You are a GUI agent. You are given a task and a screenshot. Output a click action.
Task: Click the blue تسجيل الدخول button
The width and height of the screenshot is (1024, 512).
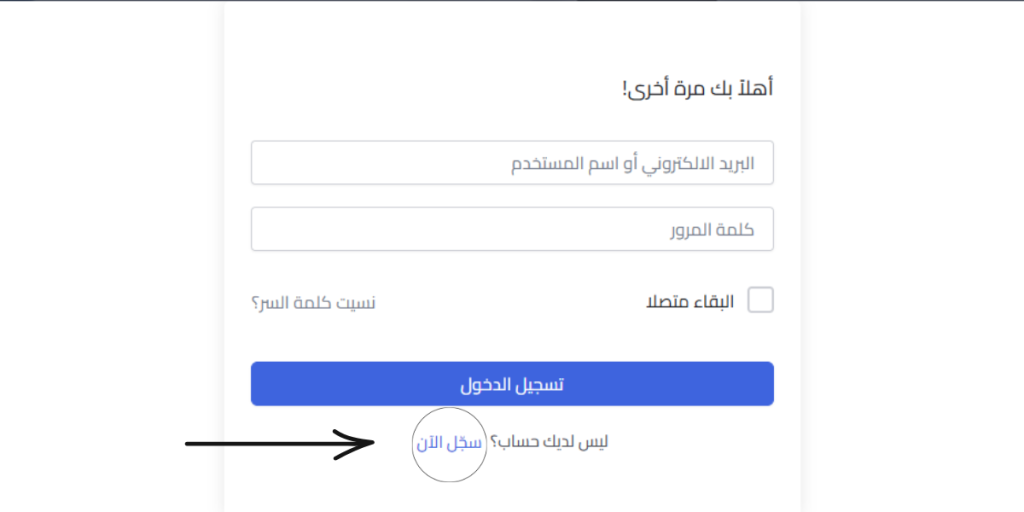(x=512, y=384)
